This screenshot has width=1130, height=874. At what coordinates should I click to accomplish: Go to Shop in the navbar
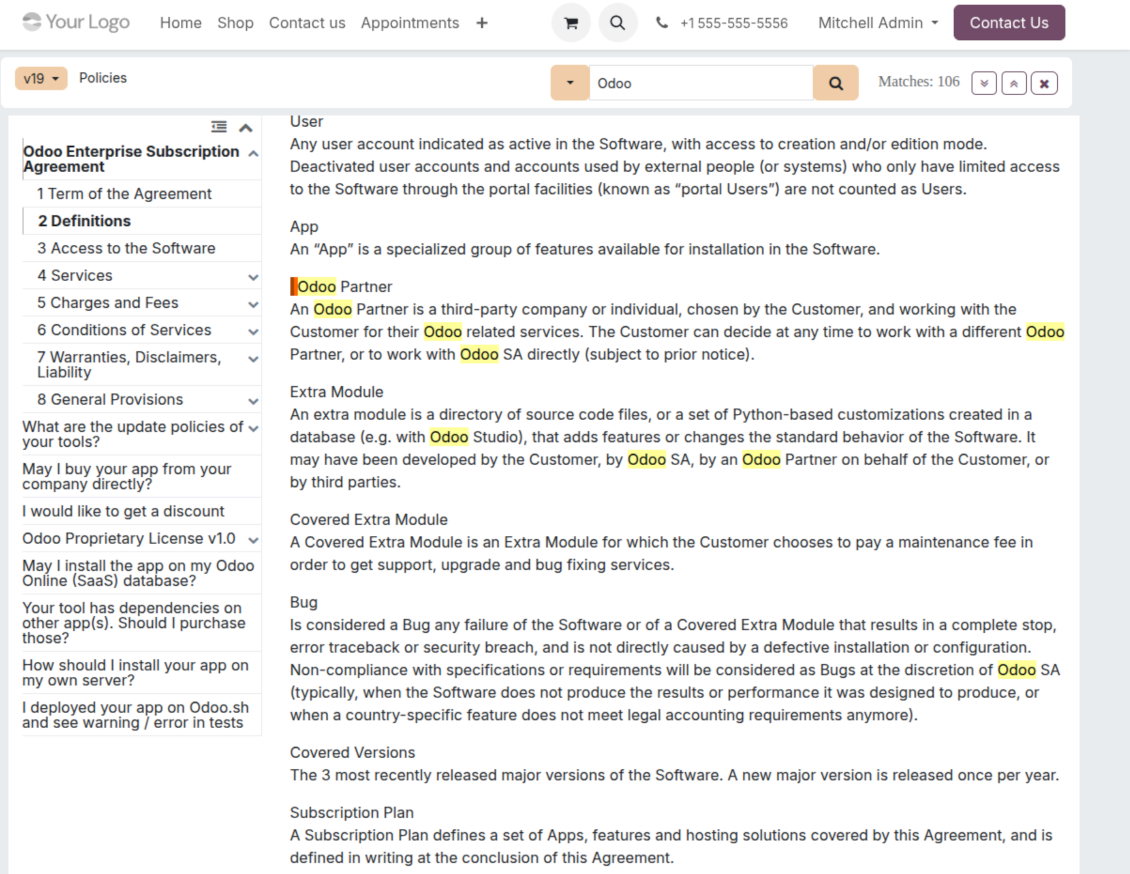click(235, 23)
